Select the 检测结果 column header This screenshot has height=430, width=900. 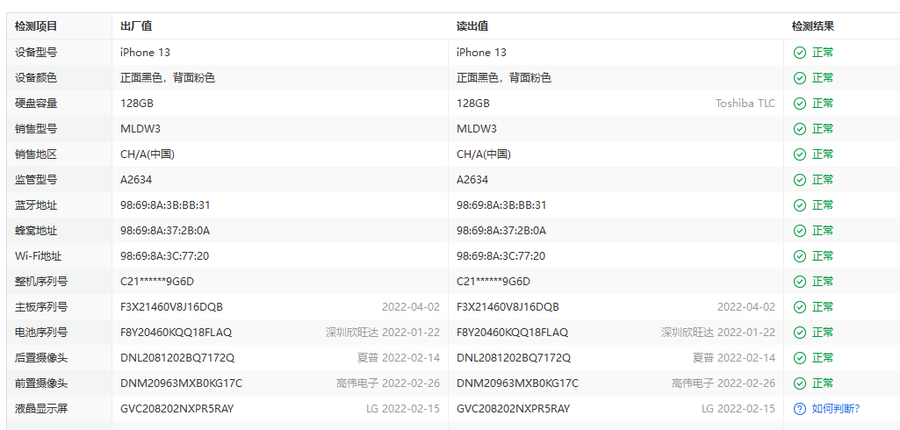(813, 26)
